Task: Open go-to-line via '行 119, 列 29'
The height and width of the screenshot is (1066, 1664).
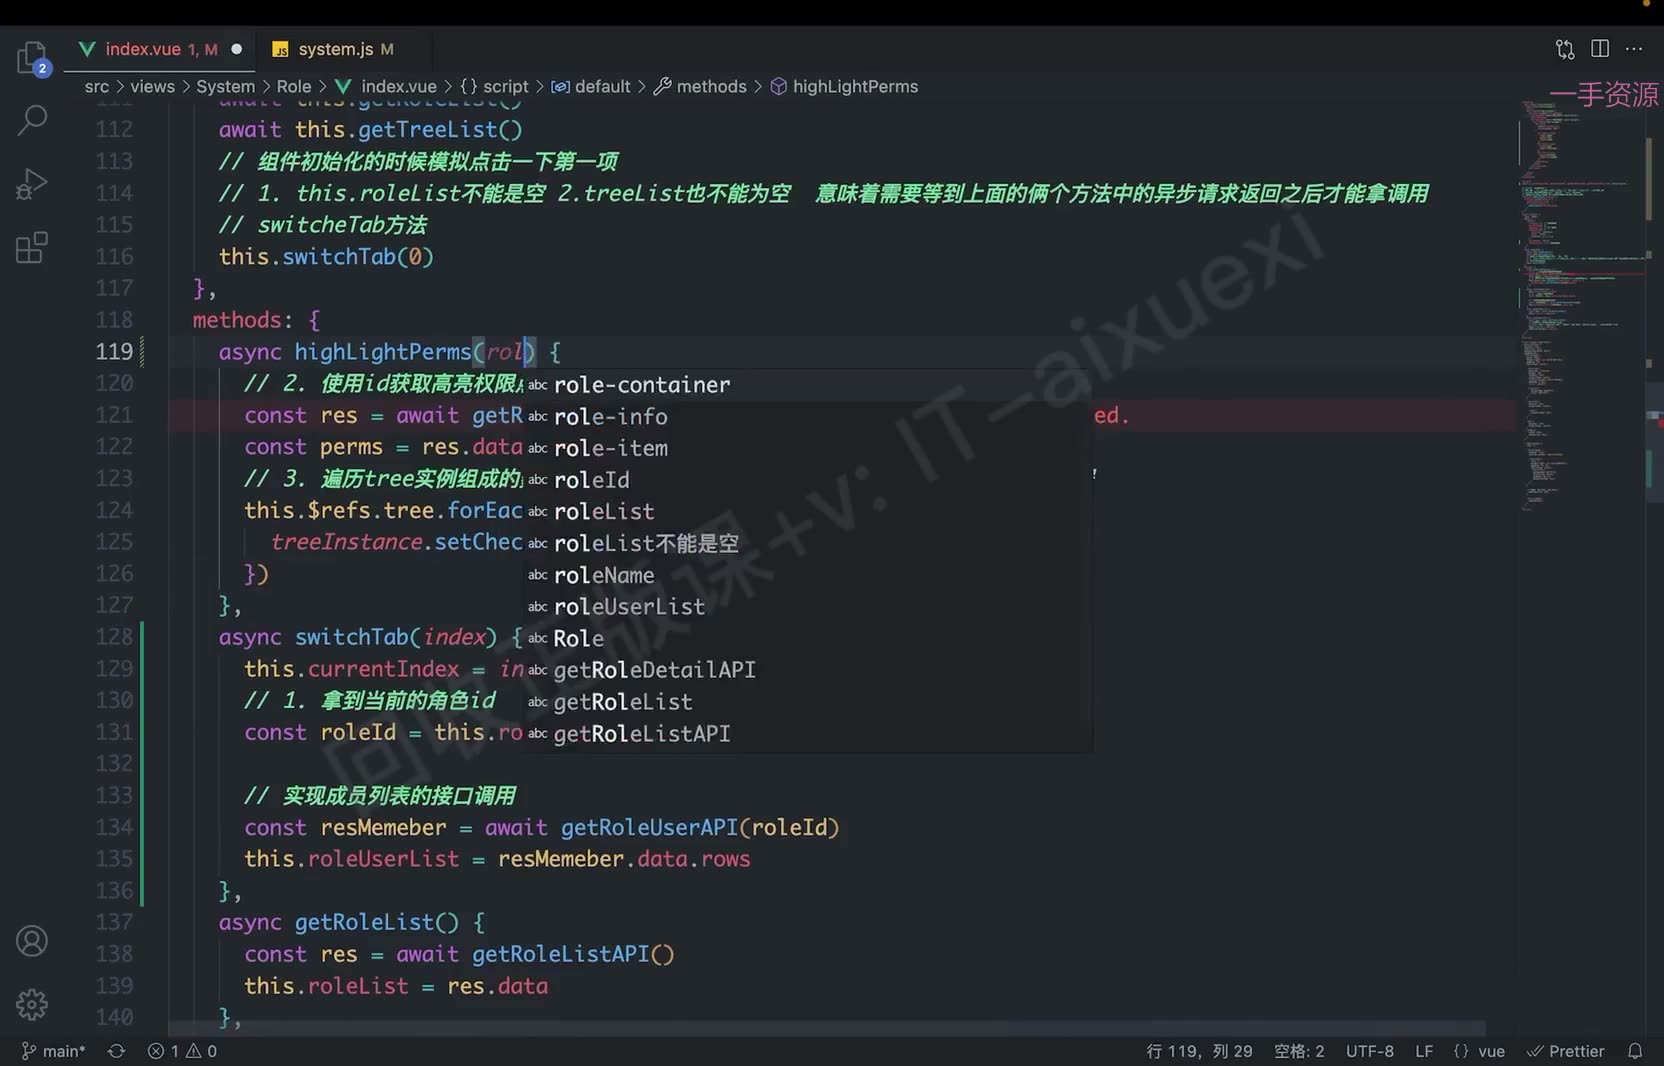Action: coord(1199,1051)
